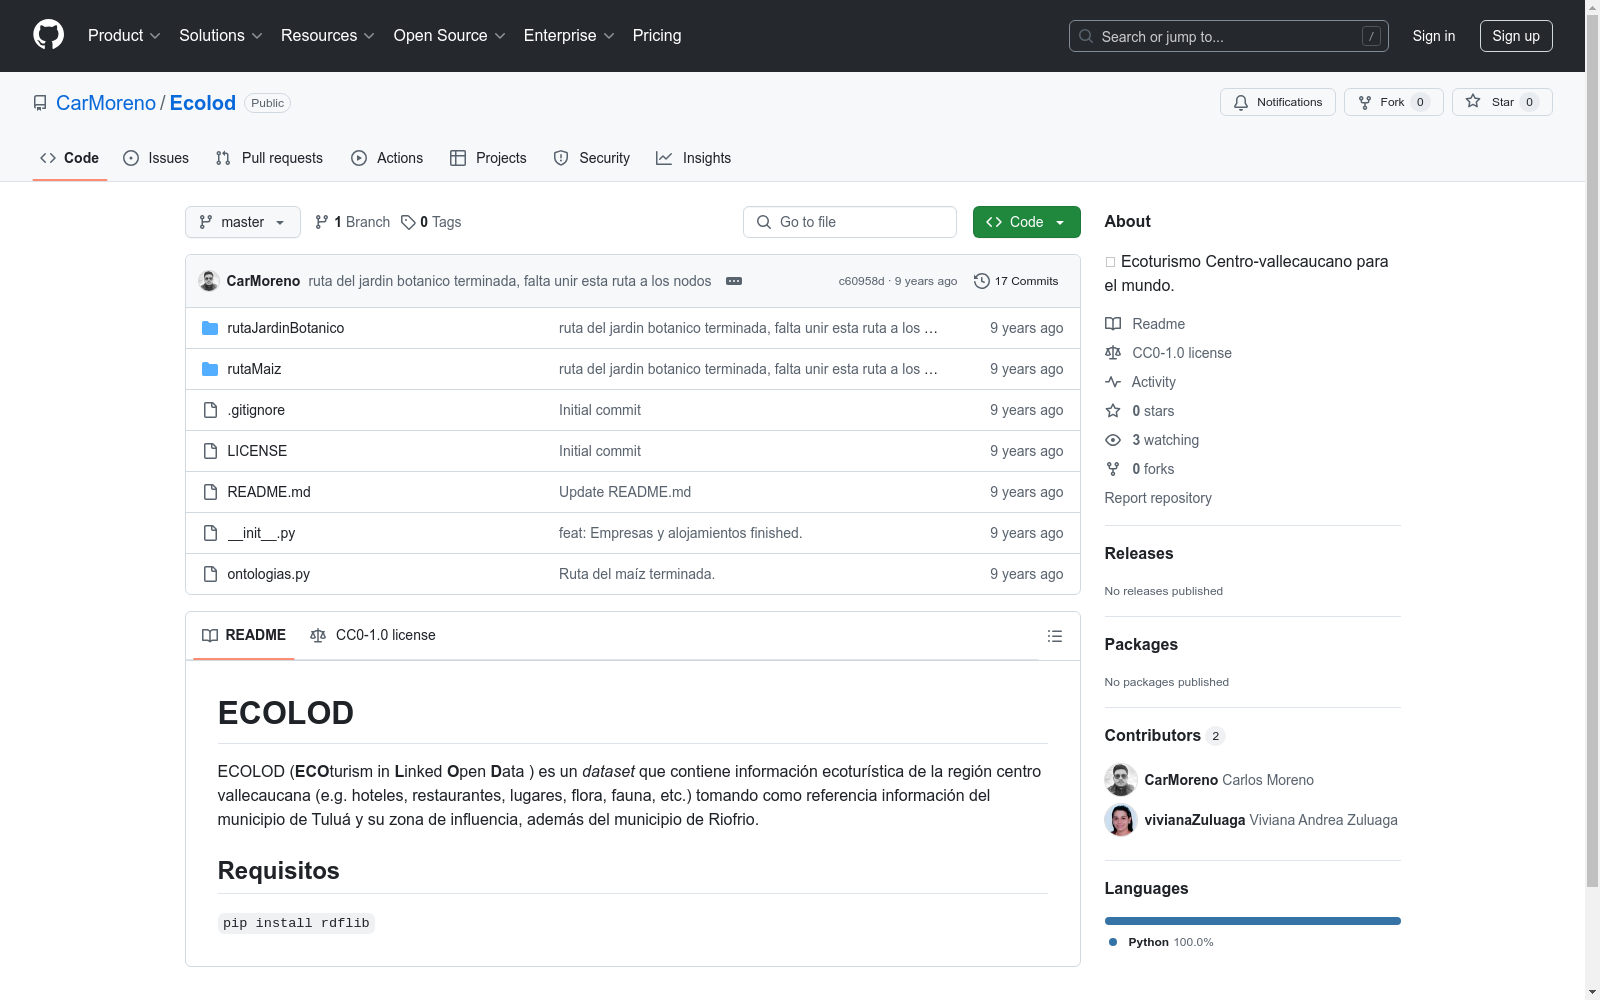Click the rutaMaiz folder icon
Viewport: 1600px width, 1000px height.
(x=210, y=369)
